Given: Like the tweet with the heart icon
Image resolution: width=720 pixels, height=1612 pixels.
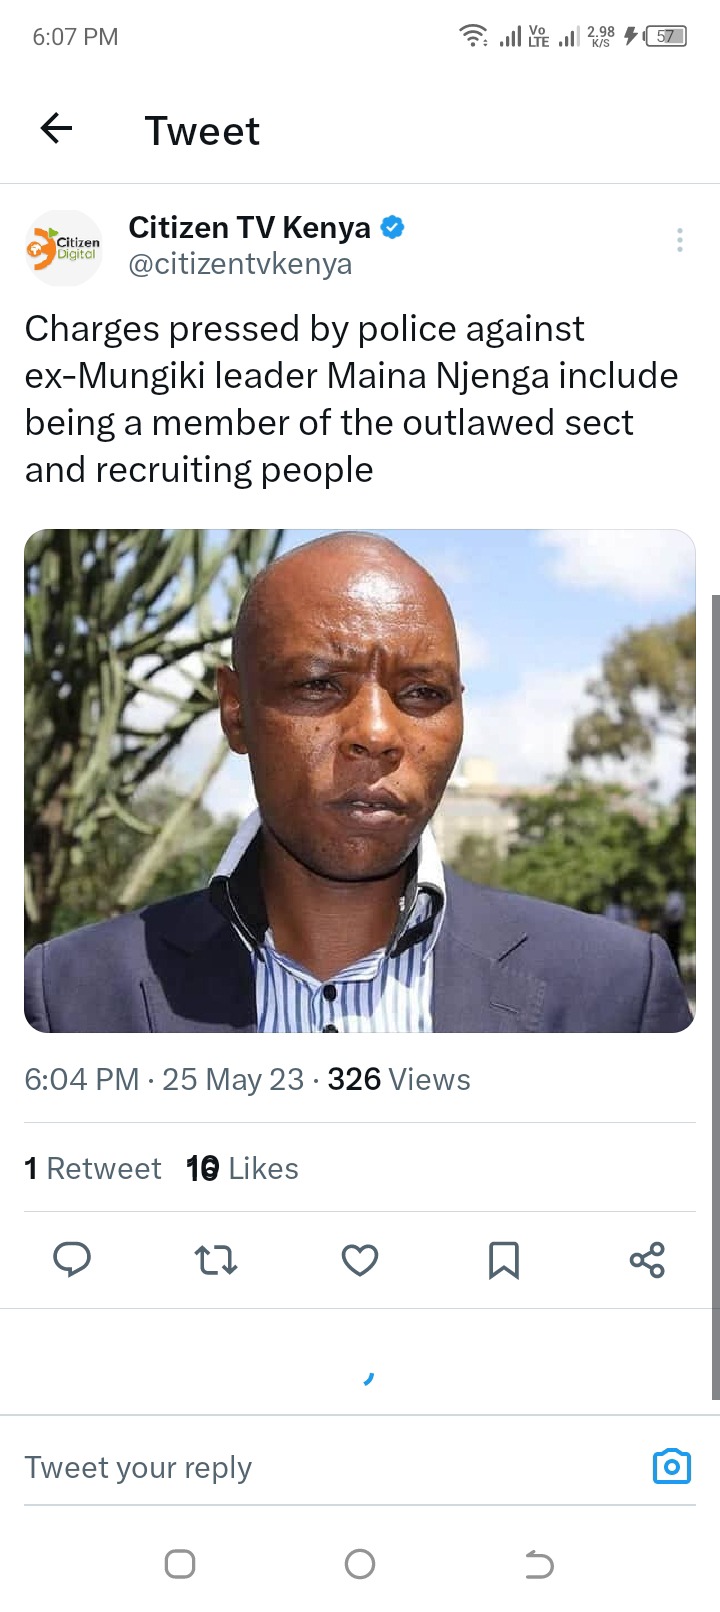Looking at the screenshot, I should 360,1260.
